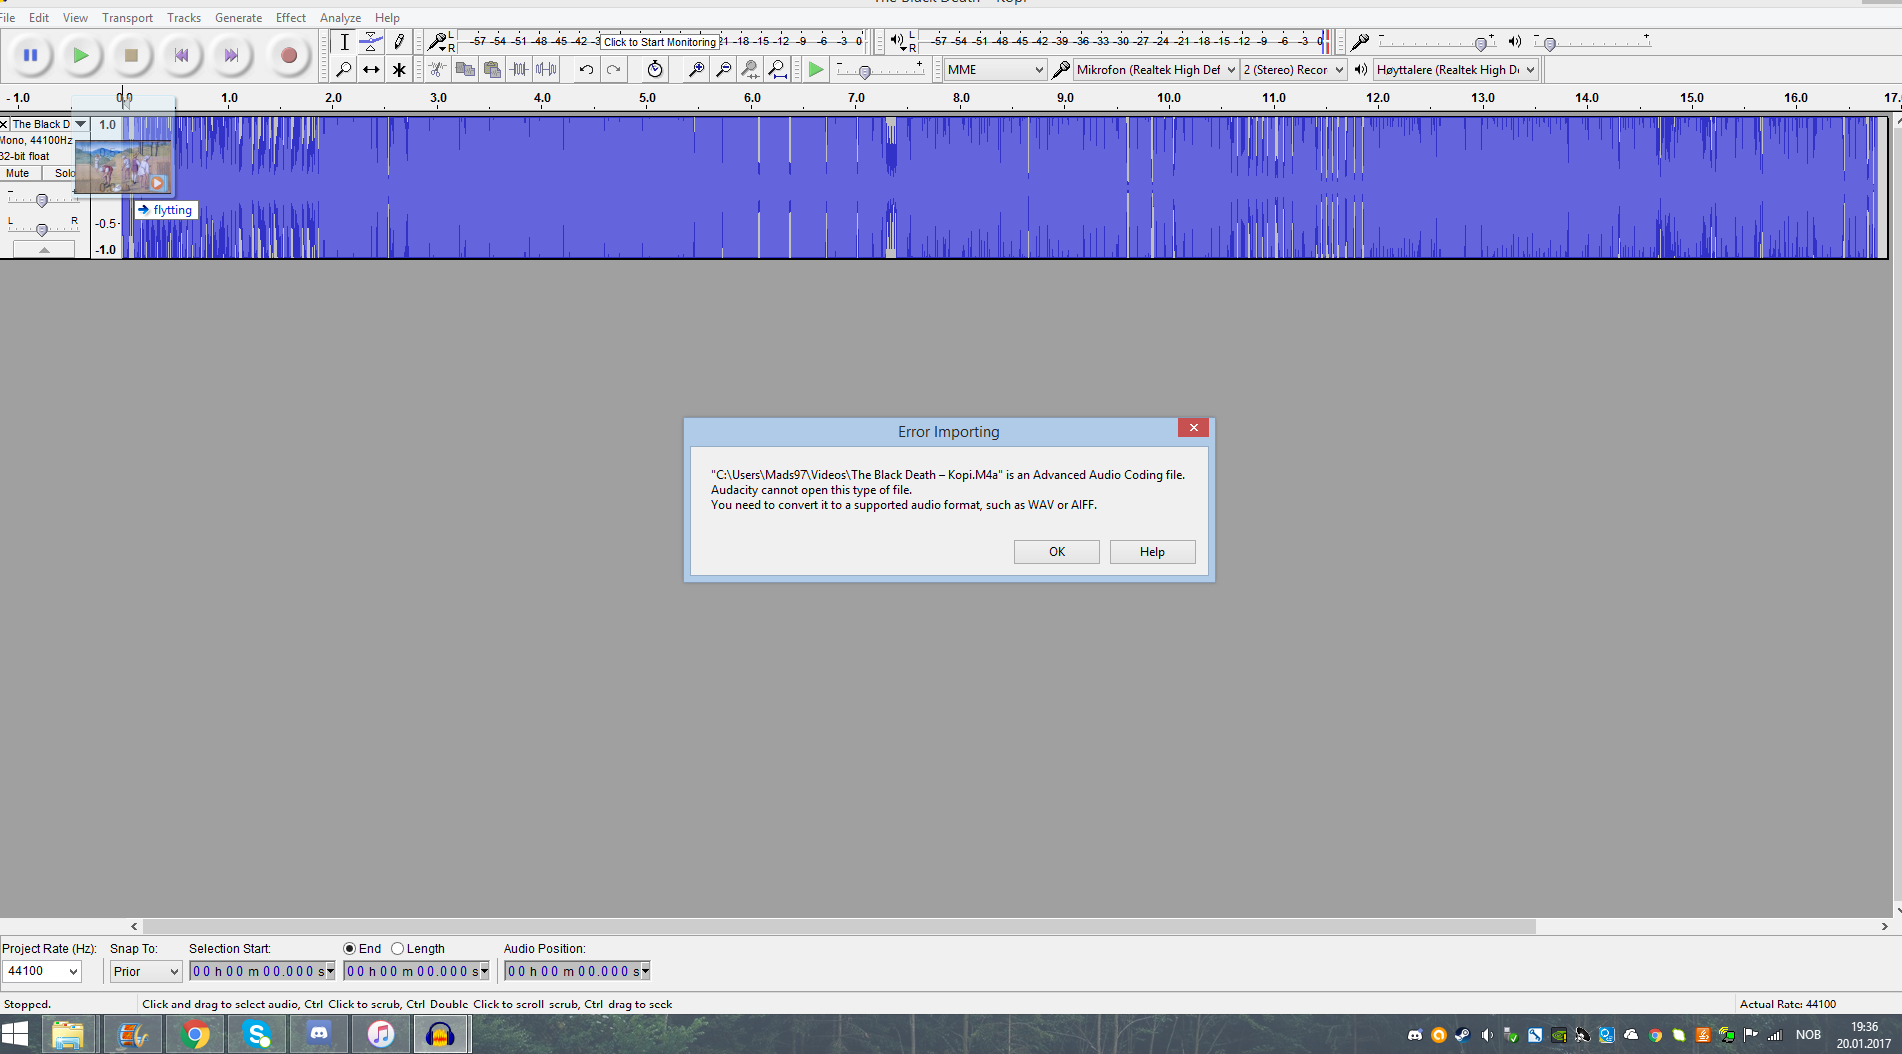Open the Generate menu
The height and width of the screenshot is (1054, 1902).
coord(238,18)
